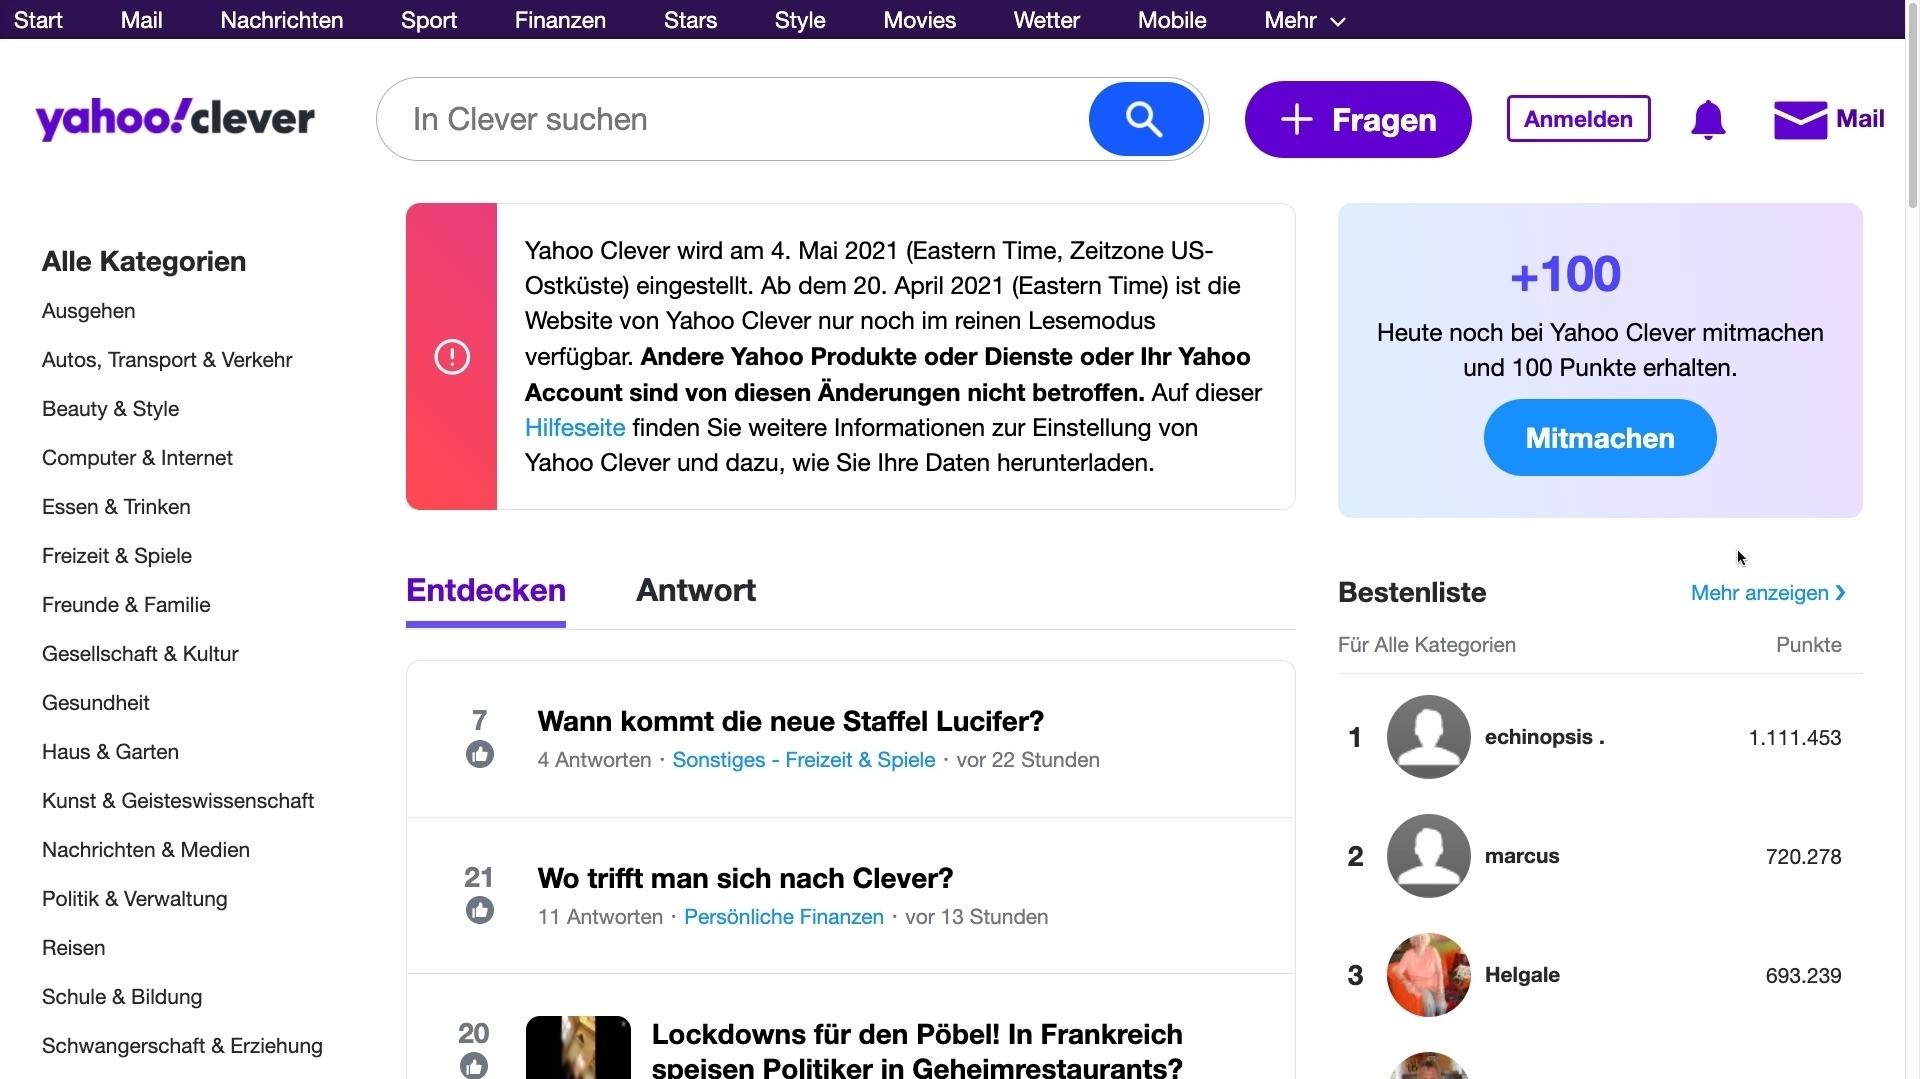Select Kunst & Geisteswissenschaft category
1920x1079 pixels.
(x=178, y=801)
